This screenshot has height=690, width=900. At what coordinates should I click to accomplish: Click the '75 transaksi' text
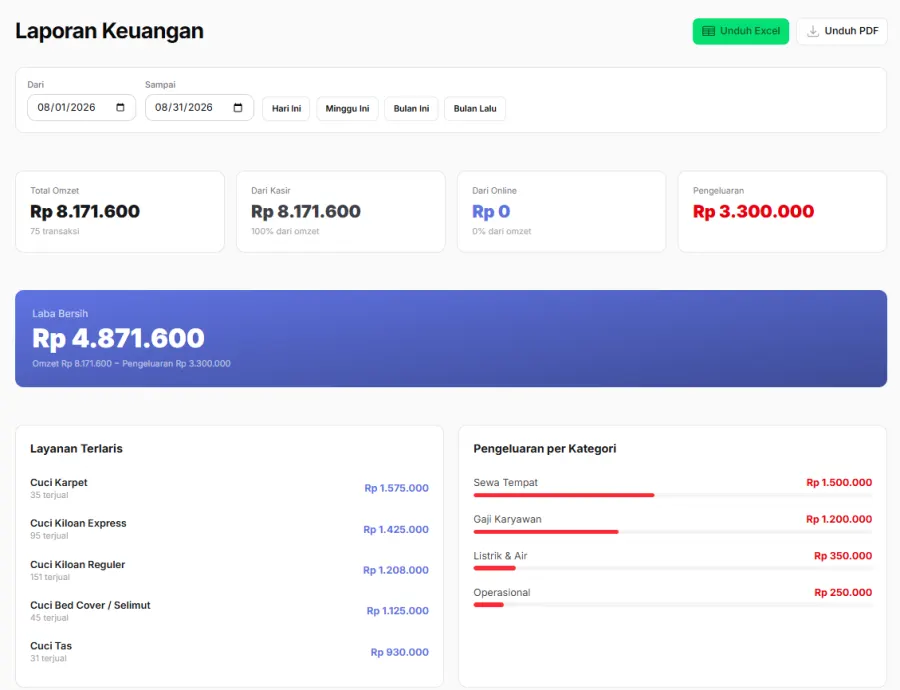[55, 231]
